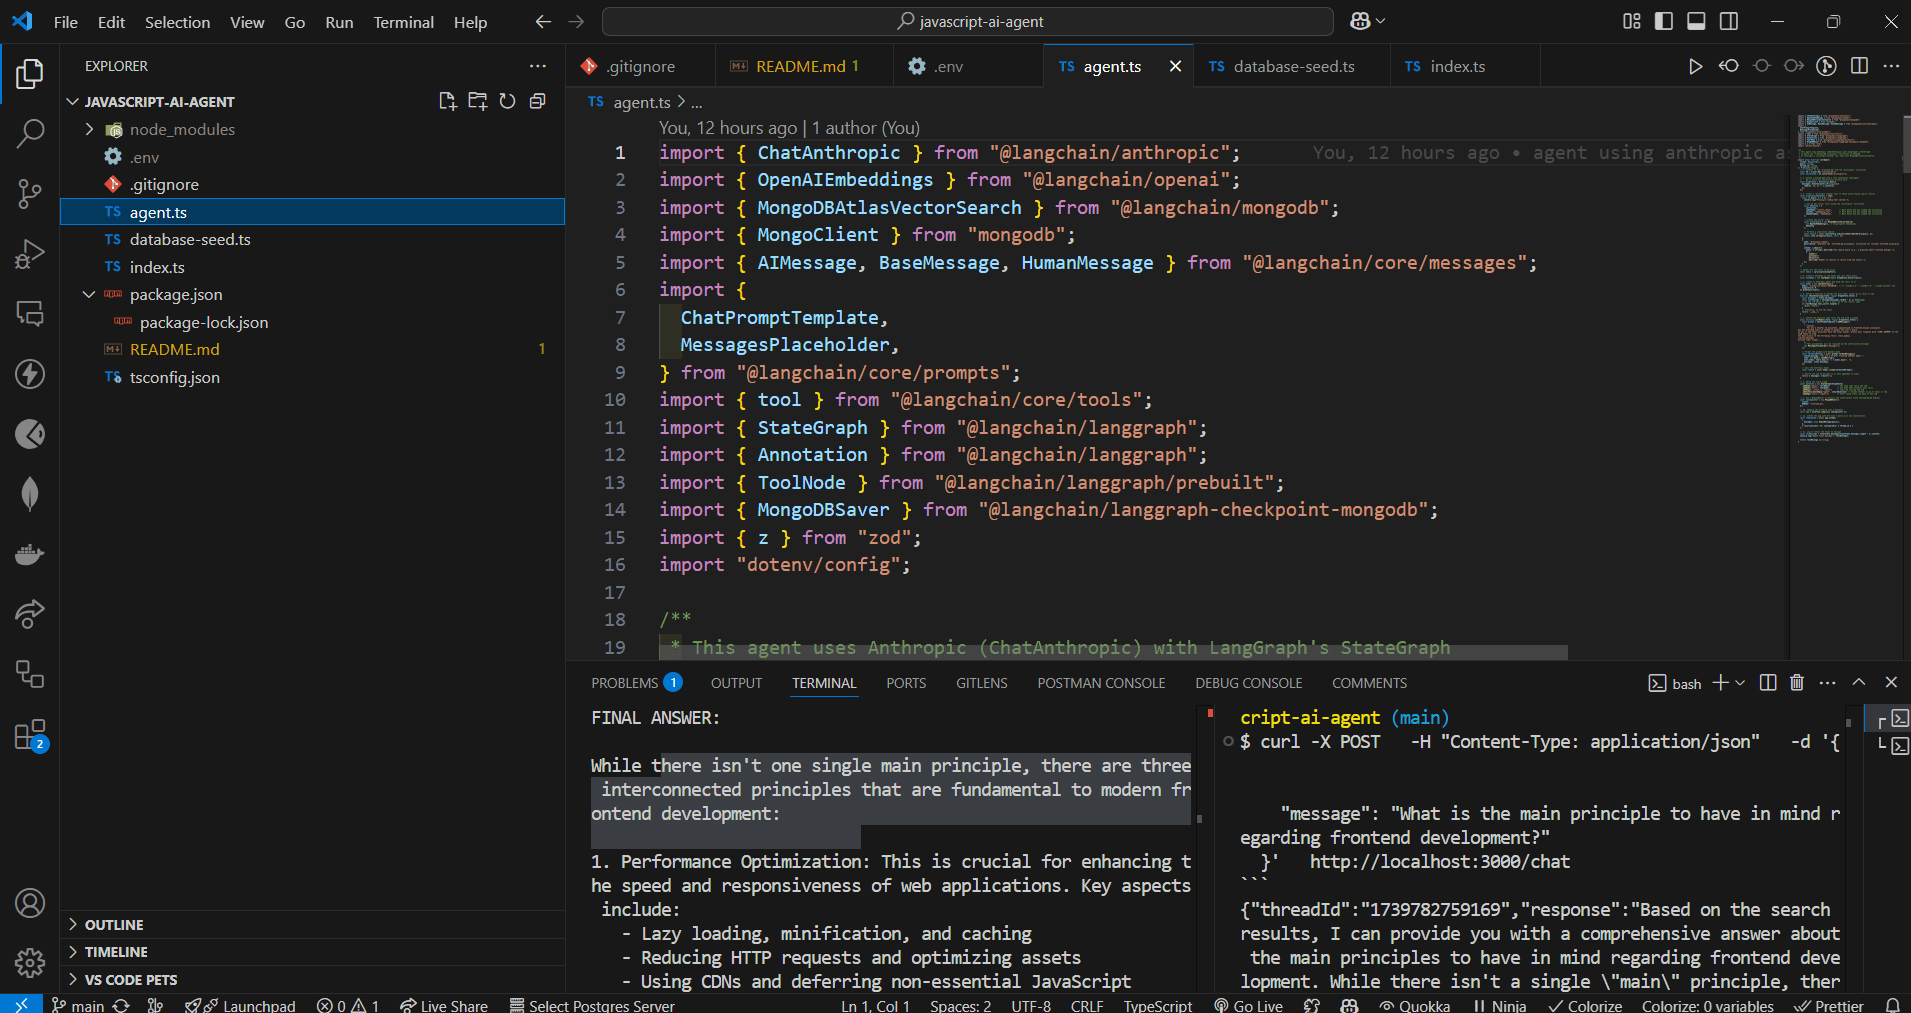
Task: Open the Docker view in the activity bar
Action: 29,554
